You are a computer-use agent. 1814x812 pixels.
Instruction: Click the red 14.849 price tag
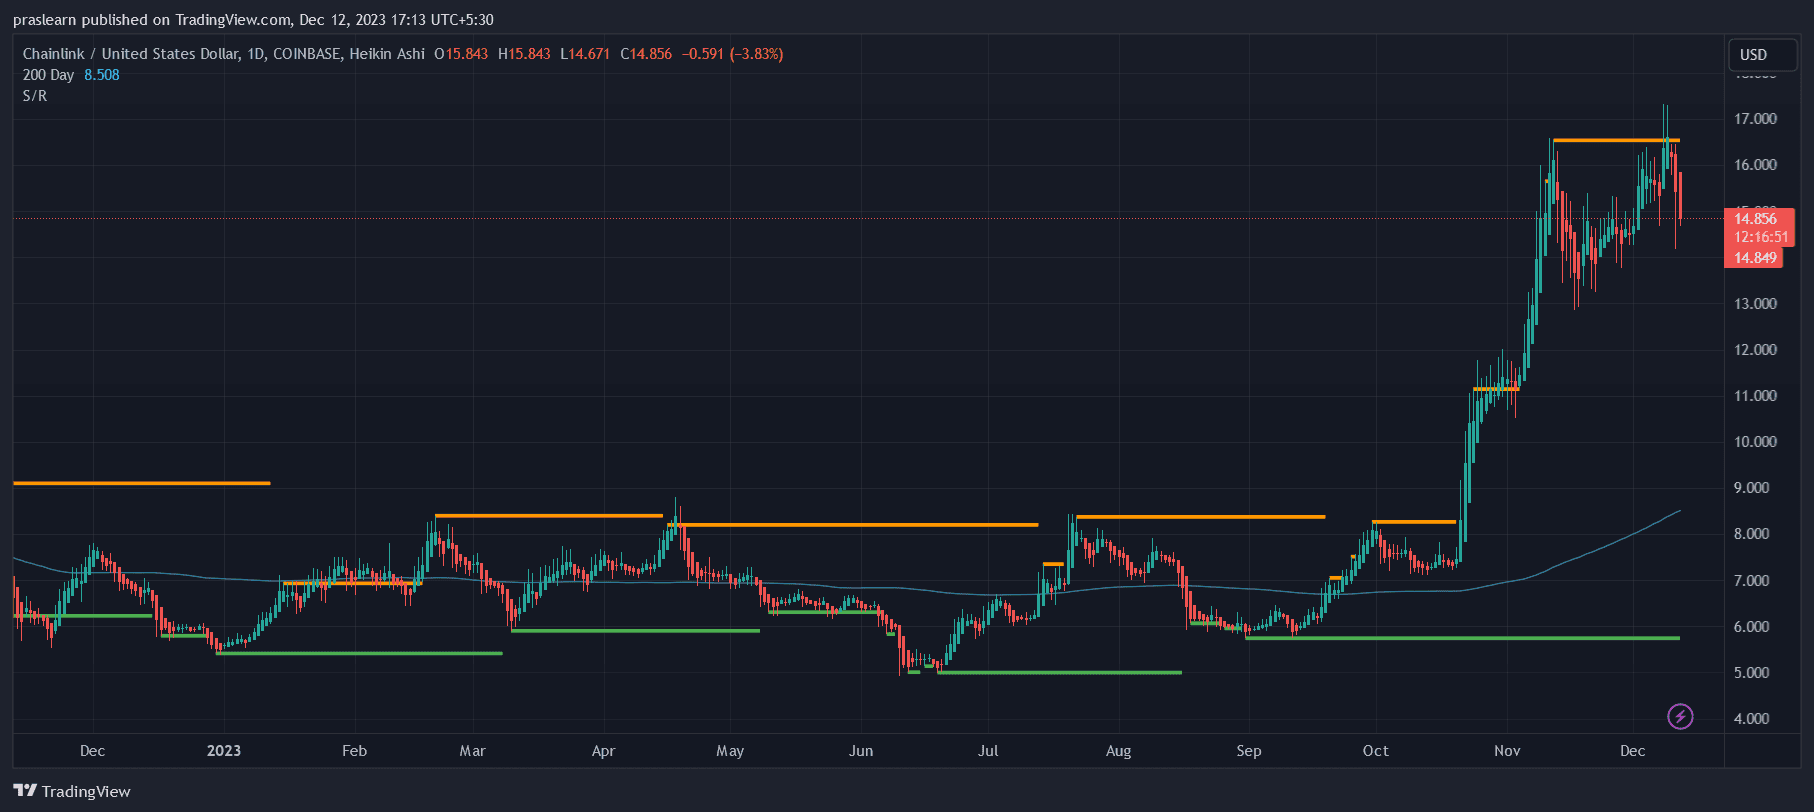[x=1754, y=258]
